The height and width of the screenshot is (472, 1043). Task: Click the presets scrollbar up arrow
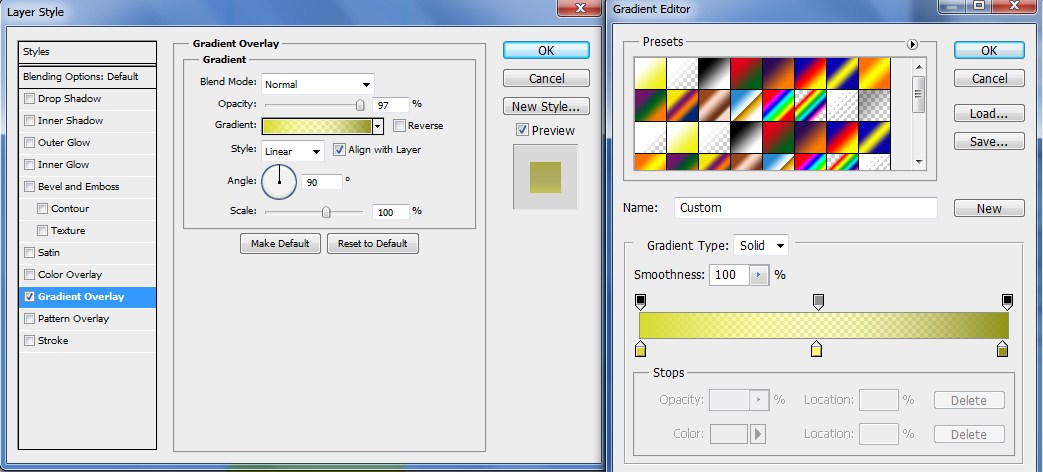coord(919,66)
